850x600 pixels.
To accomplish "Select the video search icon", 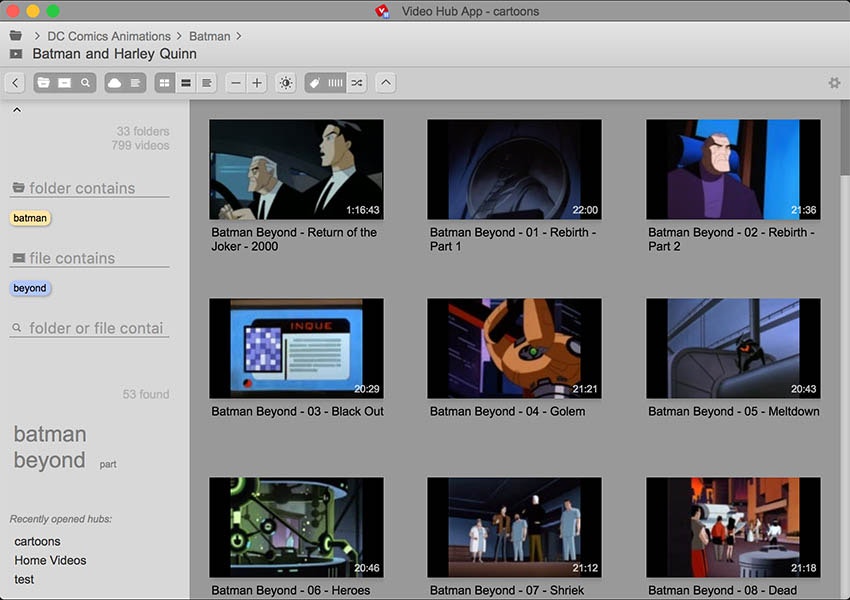I will pos(64,82).
